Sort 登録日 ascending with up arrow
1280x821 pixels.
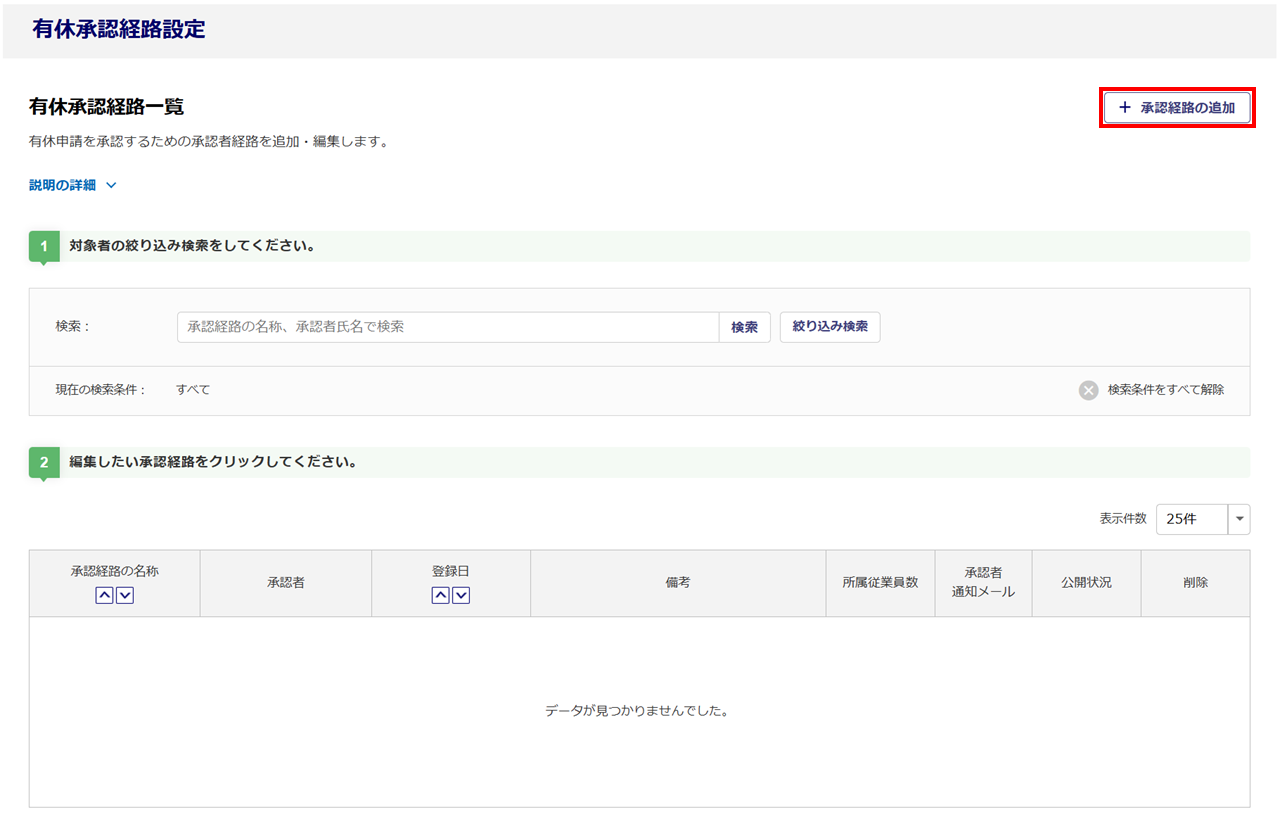click(441, 595)
